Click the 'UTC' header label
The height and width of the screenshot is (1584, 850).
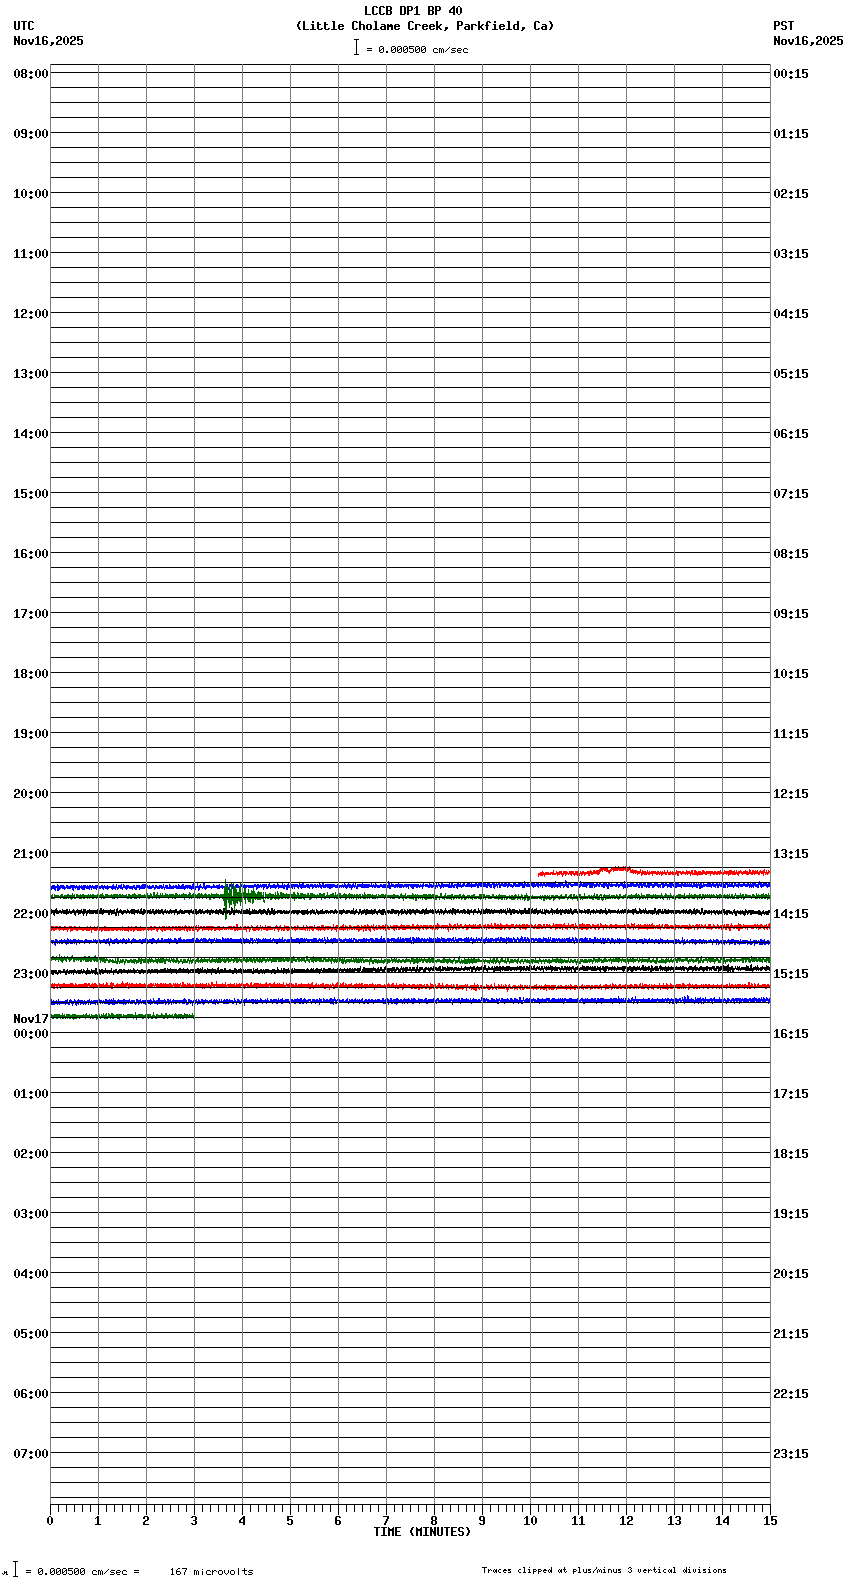pos(24,26)
